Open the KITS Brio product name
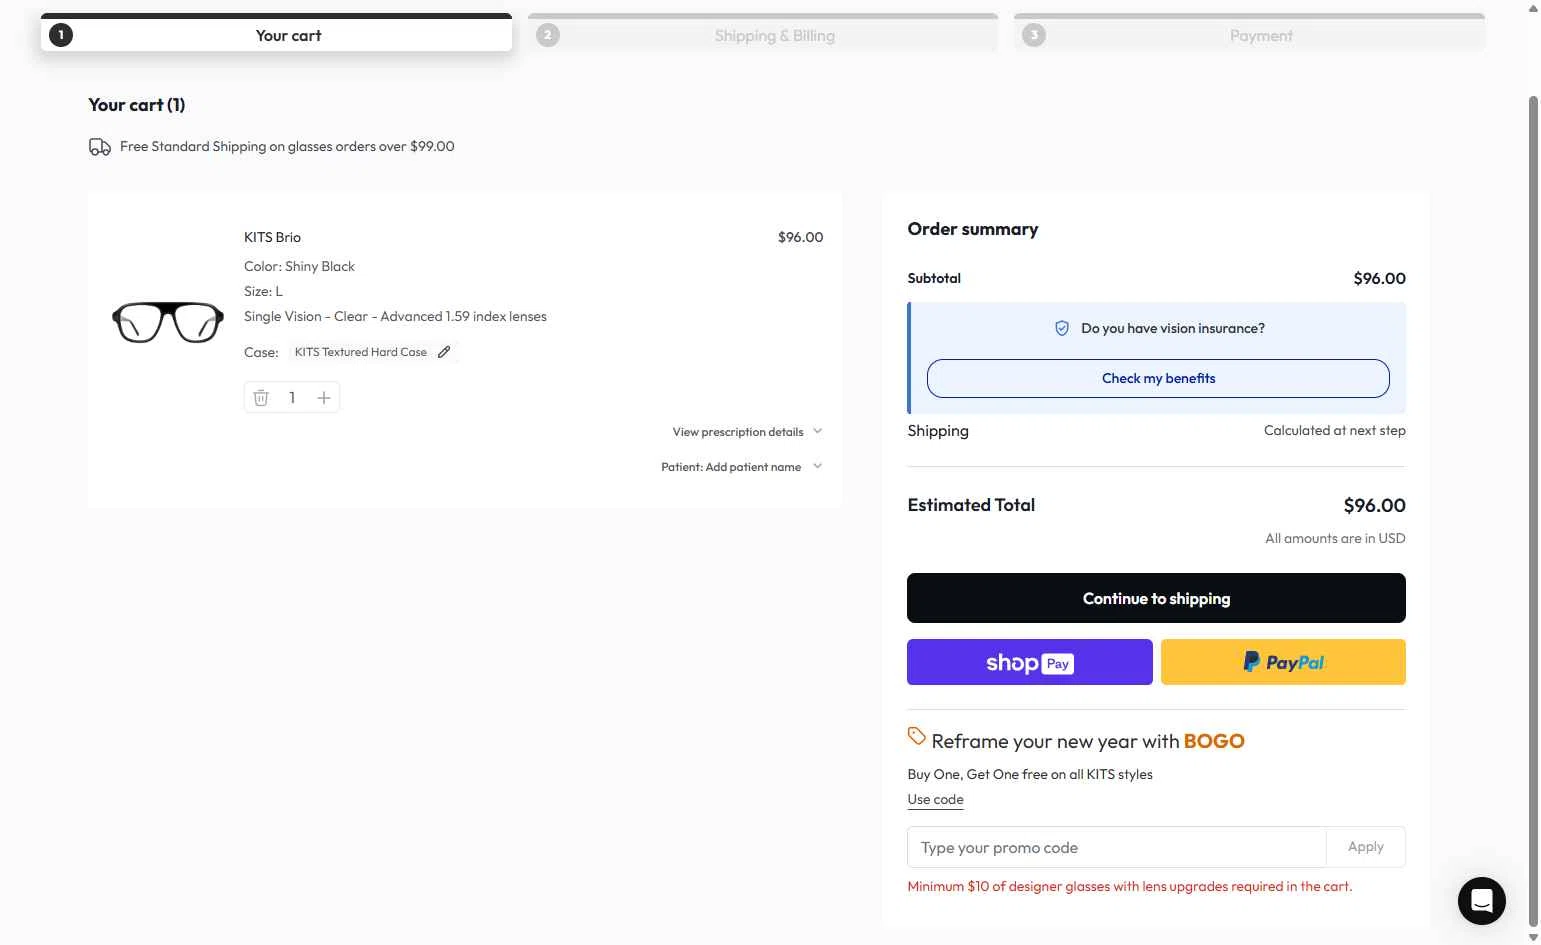The image size is (1541, 945). 272,237
